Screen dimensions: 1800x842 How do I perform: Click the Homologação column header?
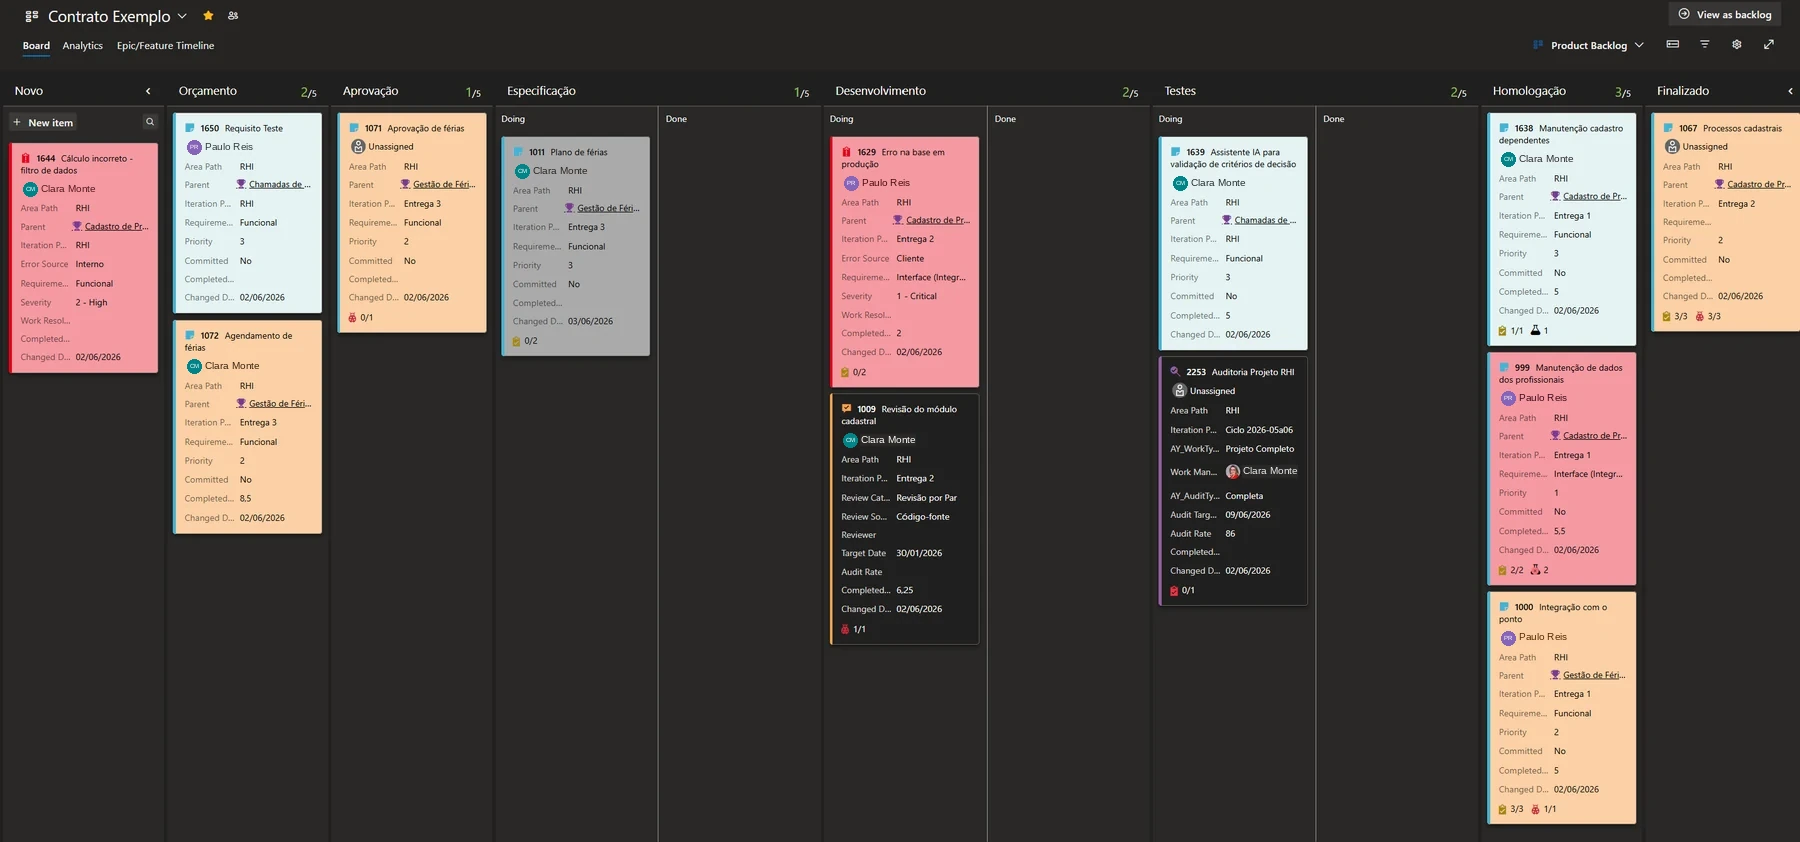1529,91
